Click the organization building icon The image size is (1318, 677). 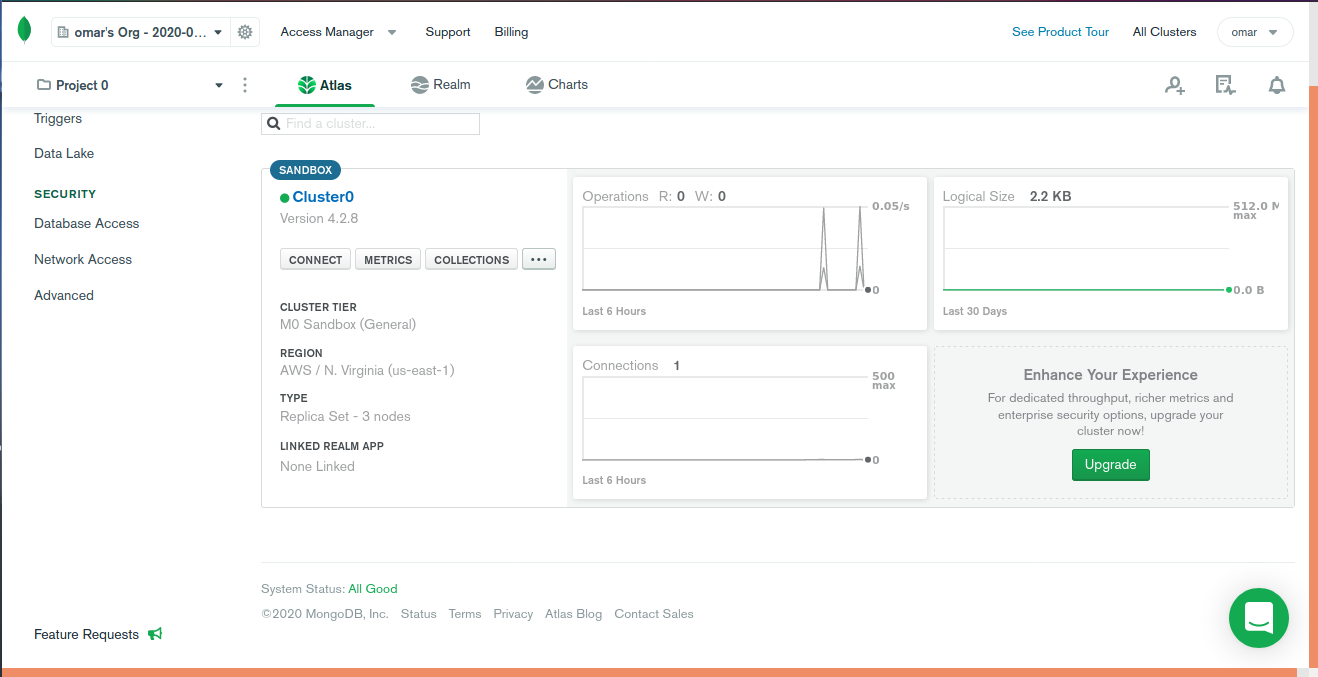tap(64, 32)
